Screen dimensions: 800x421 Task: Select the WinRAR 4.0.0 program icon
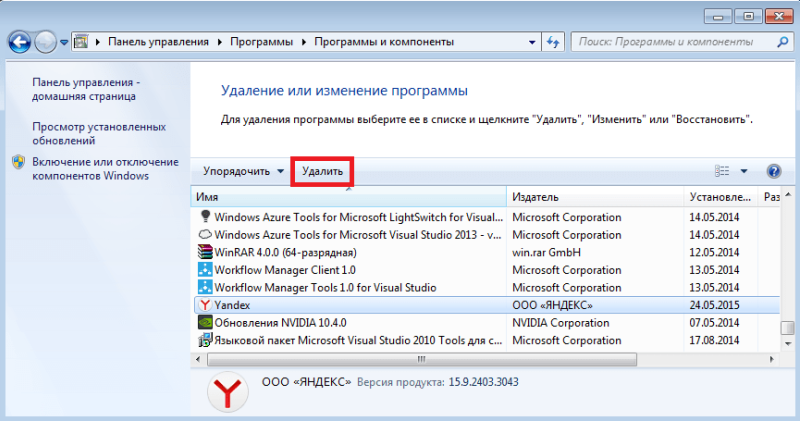tap(205, 252)
